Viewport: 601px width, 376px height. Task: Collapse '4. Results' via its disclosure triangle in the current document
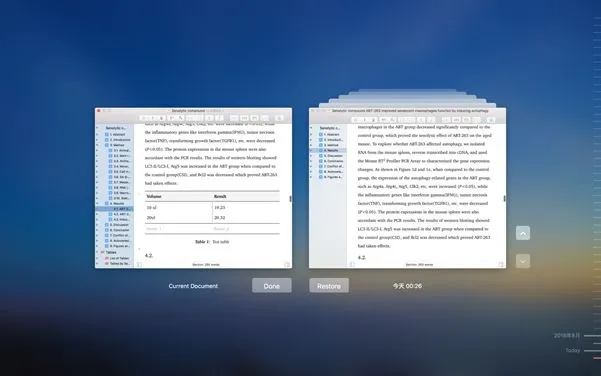[x=97, y=204]
